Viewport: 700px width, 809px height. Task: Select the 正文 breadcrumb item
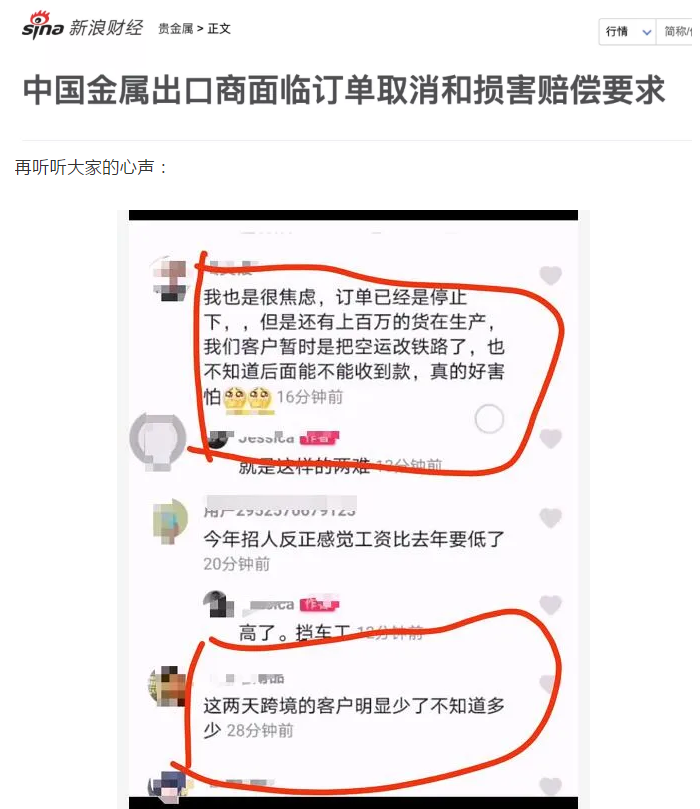pos(219,29)
